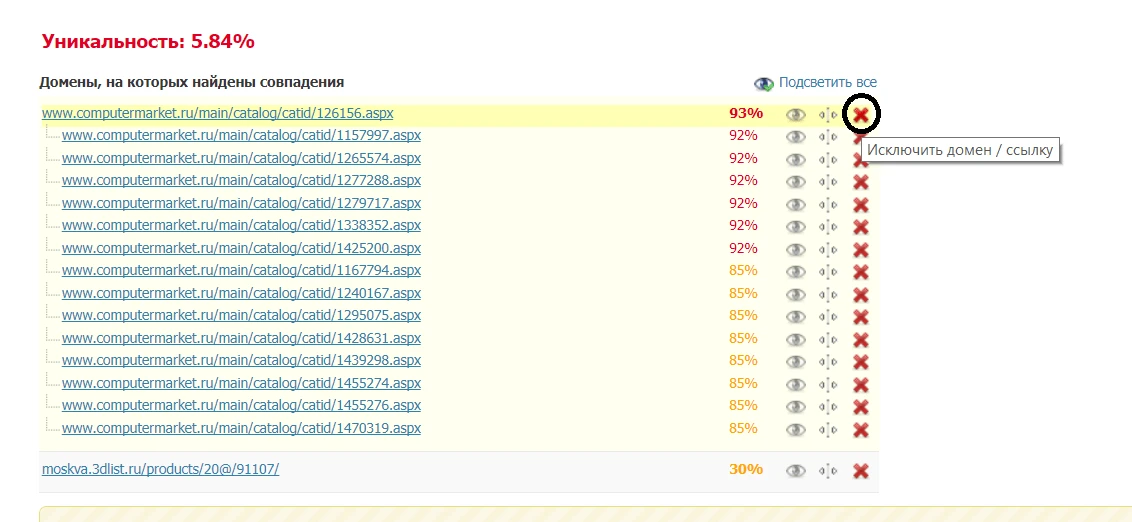
Task: Open compare icon on catid/1338352 row
Action: 828,227
